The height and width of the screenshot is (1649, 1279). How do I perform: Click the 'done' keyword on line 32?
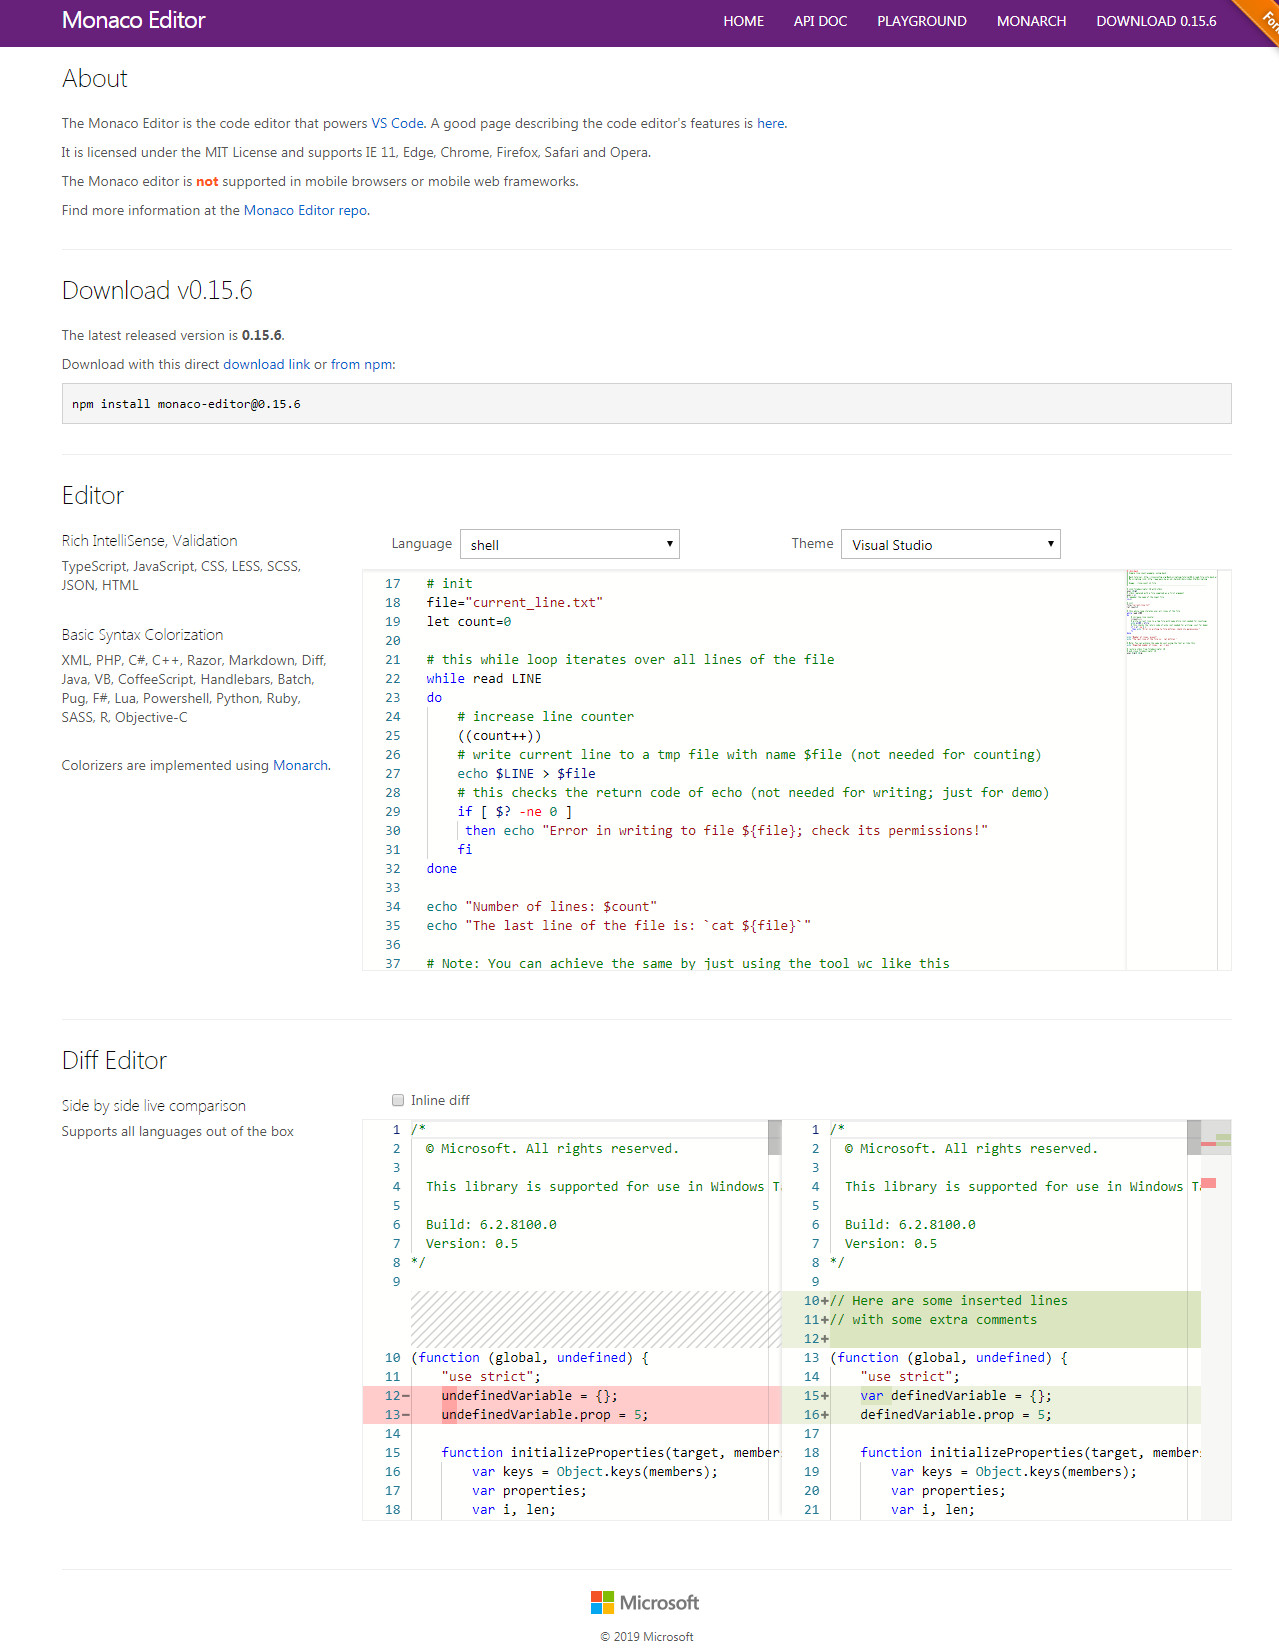(x=441, y=868)
